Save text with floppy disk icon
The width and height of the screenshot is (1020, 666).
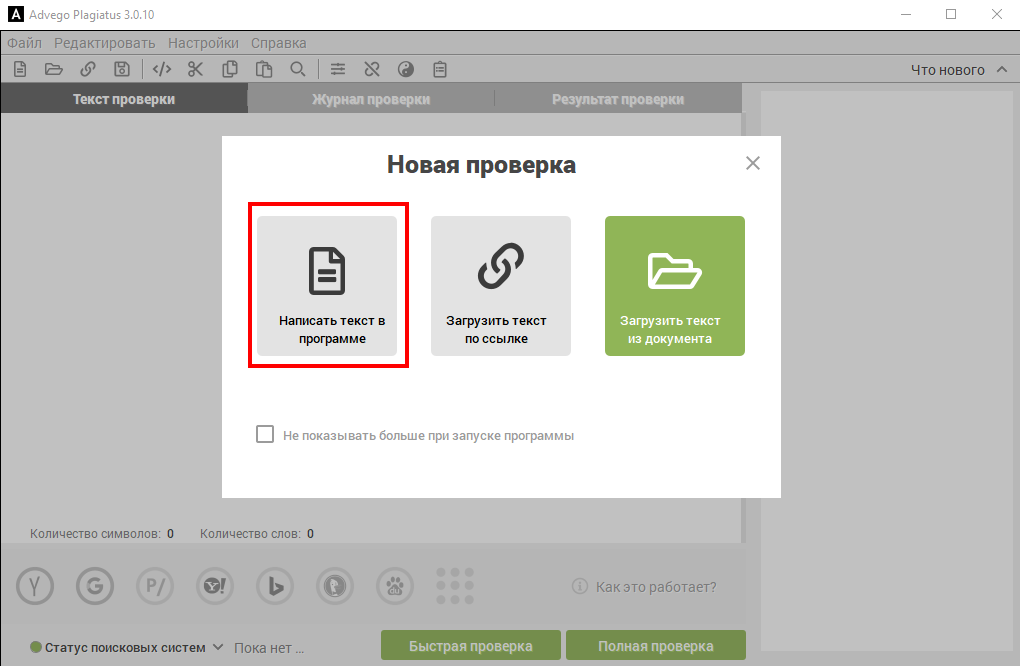click(x=122, y=69)
